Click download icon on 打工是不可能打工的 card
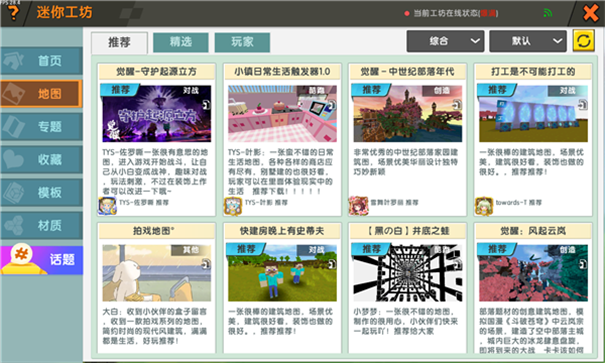Viewport: 605px width, 363px height. pos(583,105)
